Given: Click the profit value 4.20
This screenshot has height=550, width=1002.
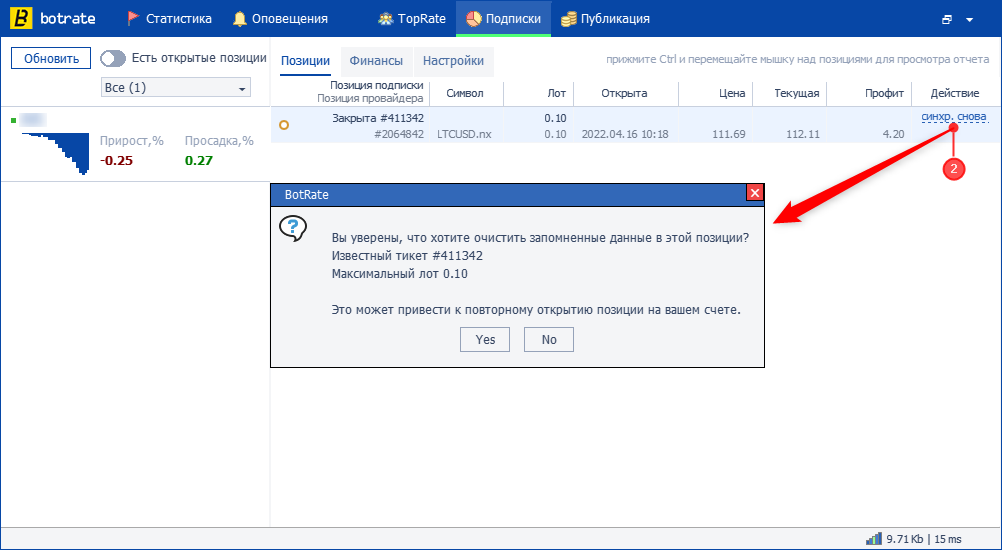Looking at the screenshot, I should pyautogui.click(x=893, y=134).
